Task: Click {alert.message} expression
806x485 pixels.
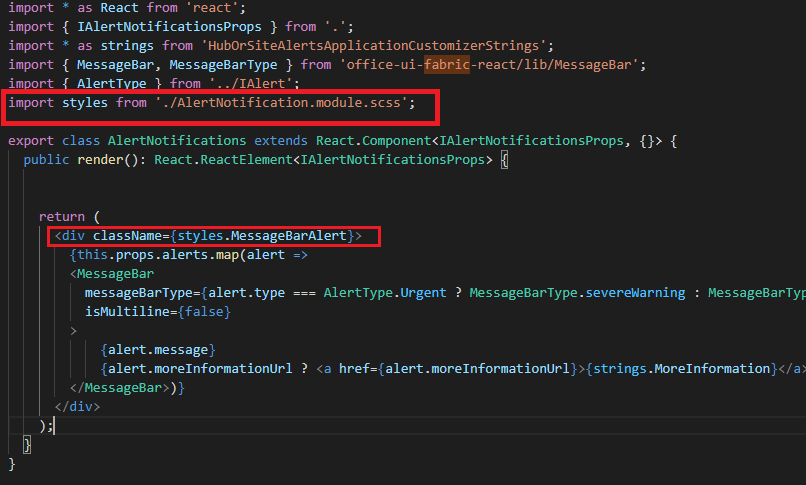Action: 158,350
